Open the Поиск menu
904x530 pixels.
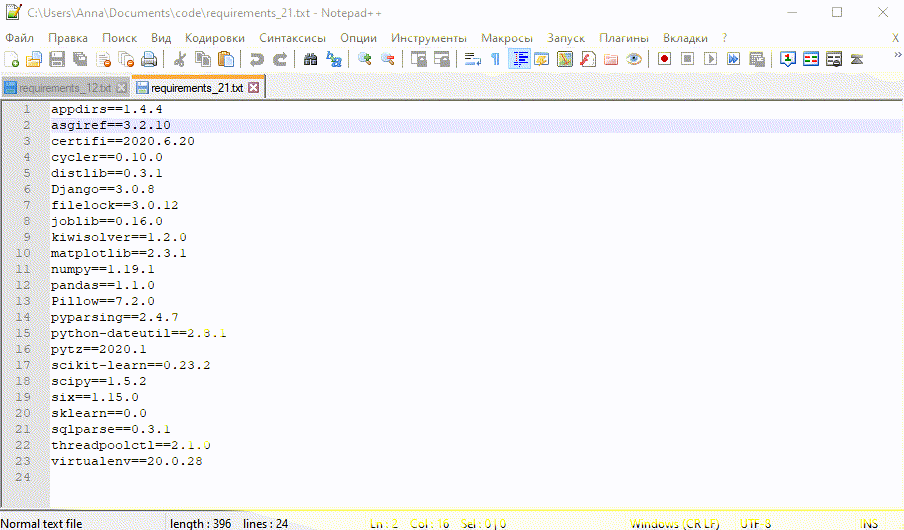(x=119, y=38)
